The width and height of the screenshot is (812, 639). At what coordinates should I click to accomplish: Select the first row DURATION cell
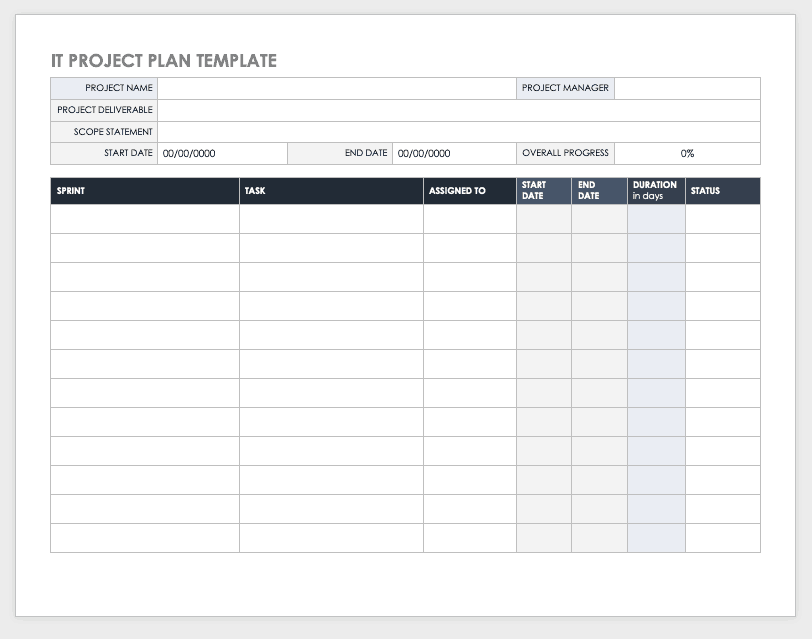pyautogui.click(x=655, y=219)
